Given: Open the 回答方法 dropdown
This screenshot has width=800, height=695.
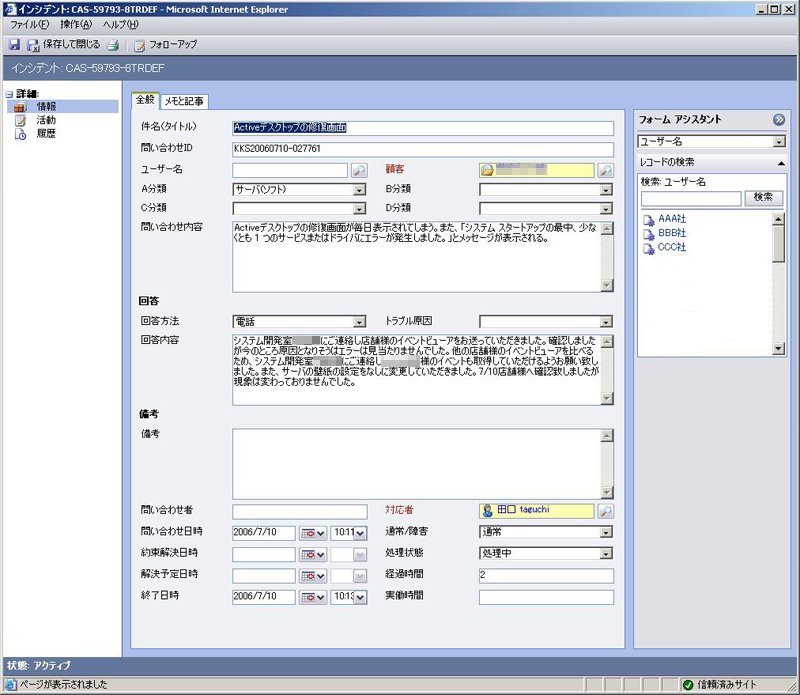Looking at the screenshot, I should point(360,322).
